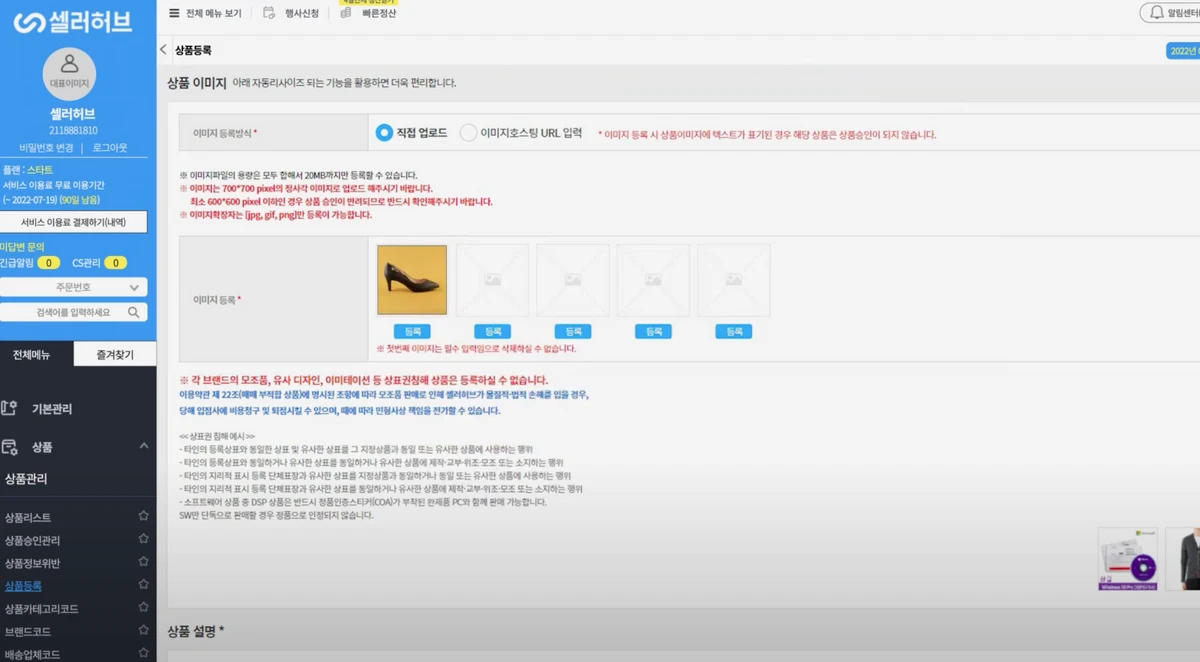Click the third empty image placeholder
This screenshot has width=1200, height=662.
(572, 280)
